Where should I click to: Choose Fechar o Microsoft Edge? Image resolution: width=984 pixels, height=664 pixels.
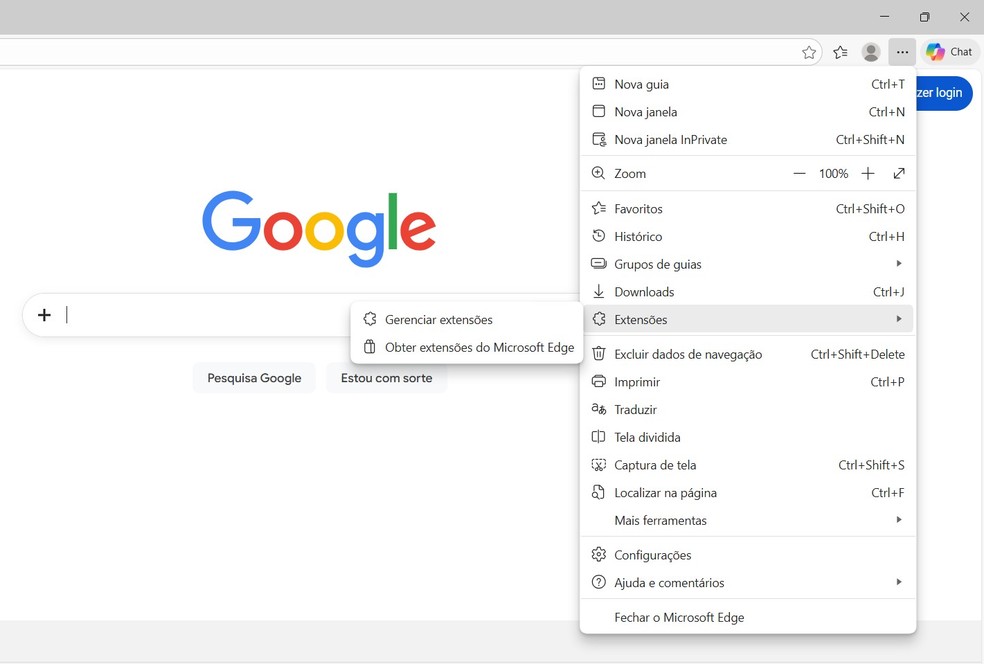point(748,618)
